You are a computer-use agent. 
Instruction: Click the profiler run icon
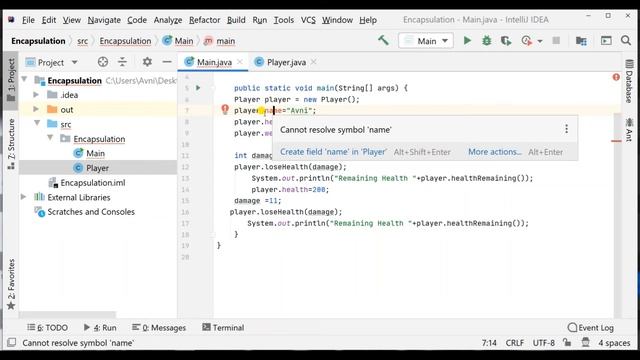[527, 41]
